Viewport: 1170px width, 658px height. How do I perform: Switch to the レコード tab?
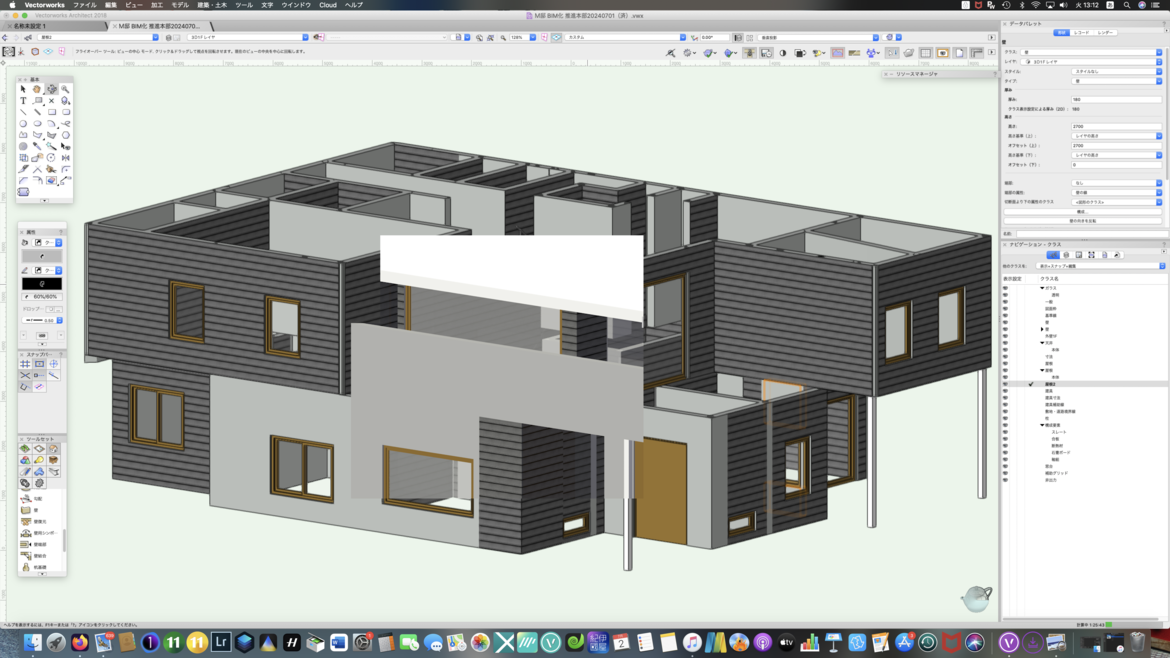point(1082,33)
